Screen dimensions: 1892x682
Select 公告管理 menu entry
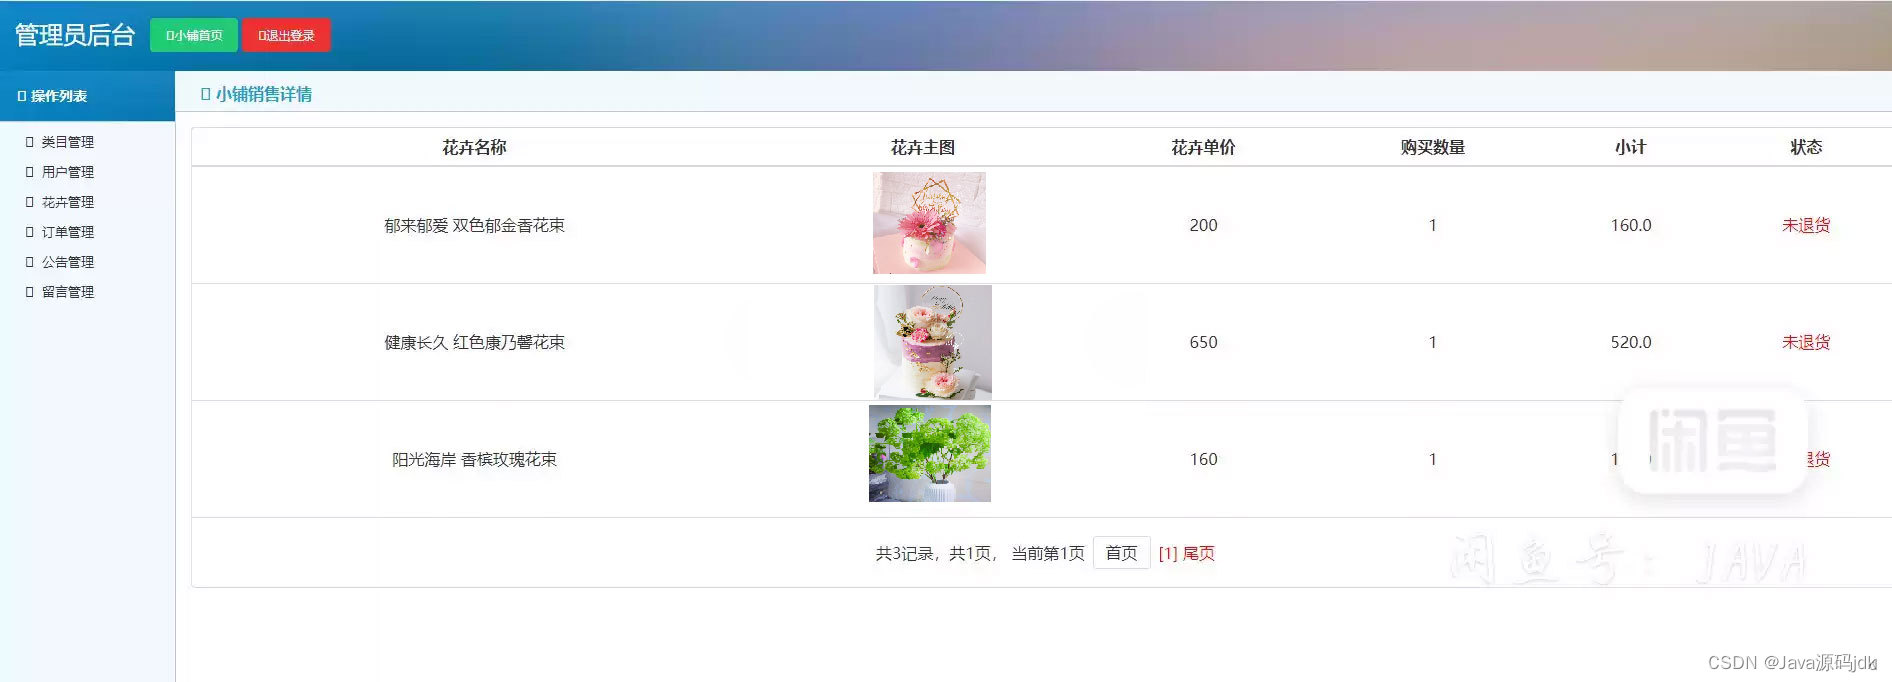coord(67,262)
